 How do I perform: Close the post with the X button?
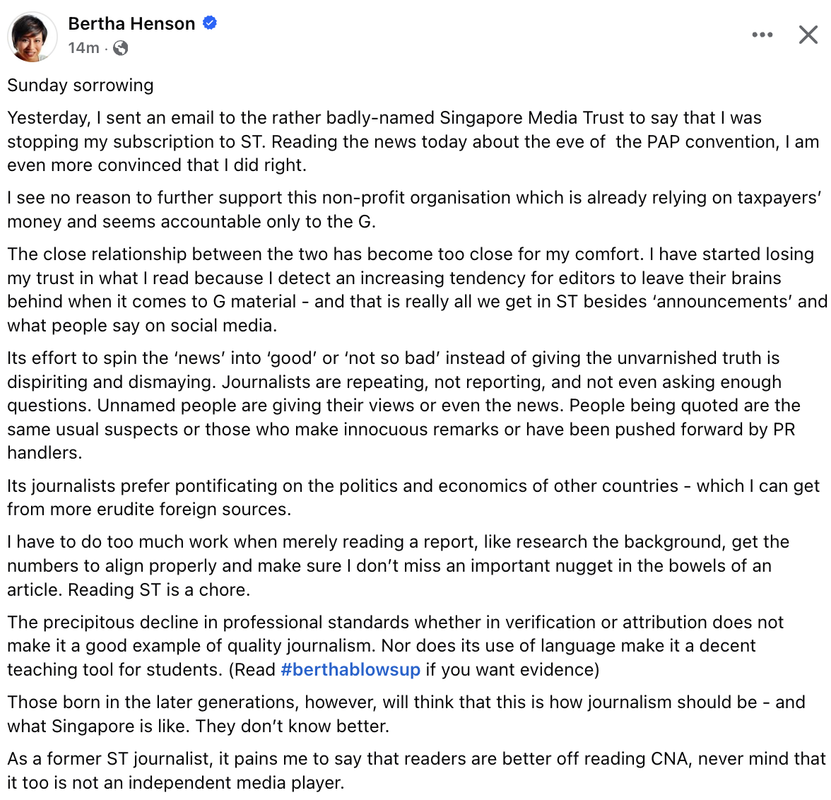tap(808, 35)
